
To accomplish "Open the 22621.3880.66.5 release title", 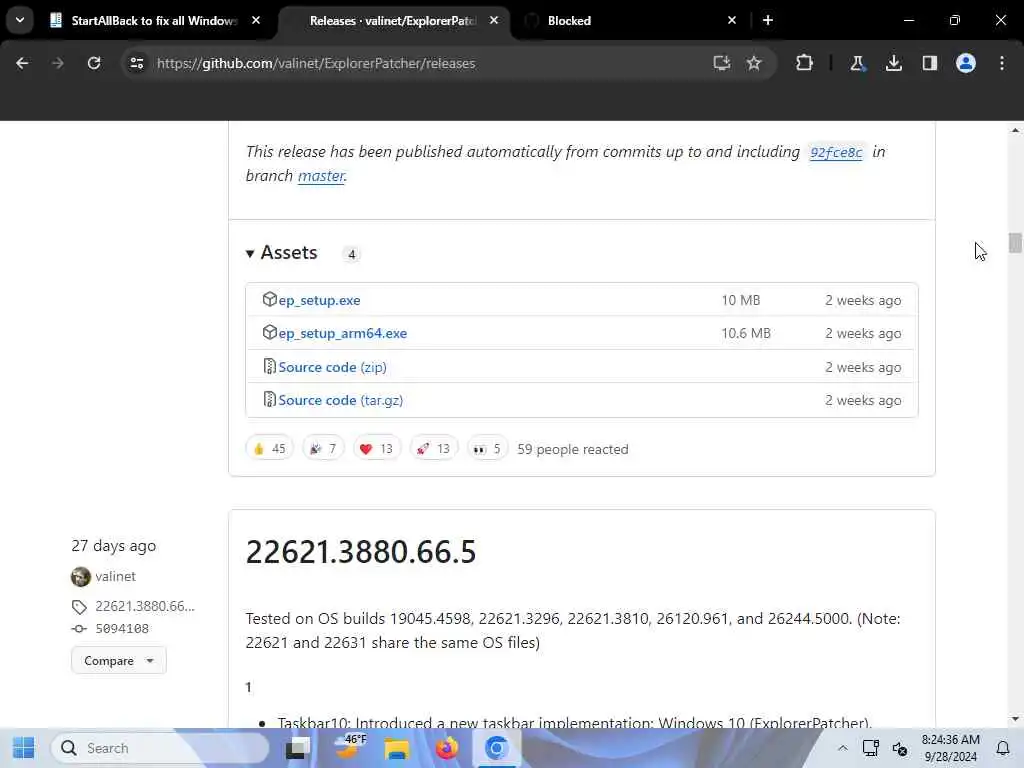I will click(x=360, y=552).
